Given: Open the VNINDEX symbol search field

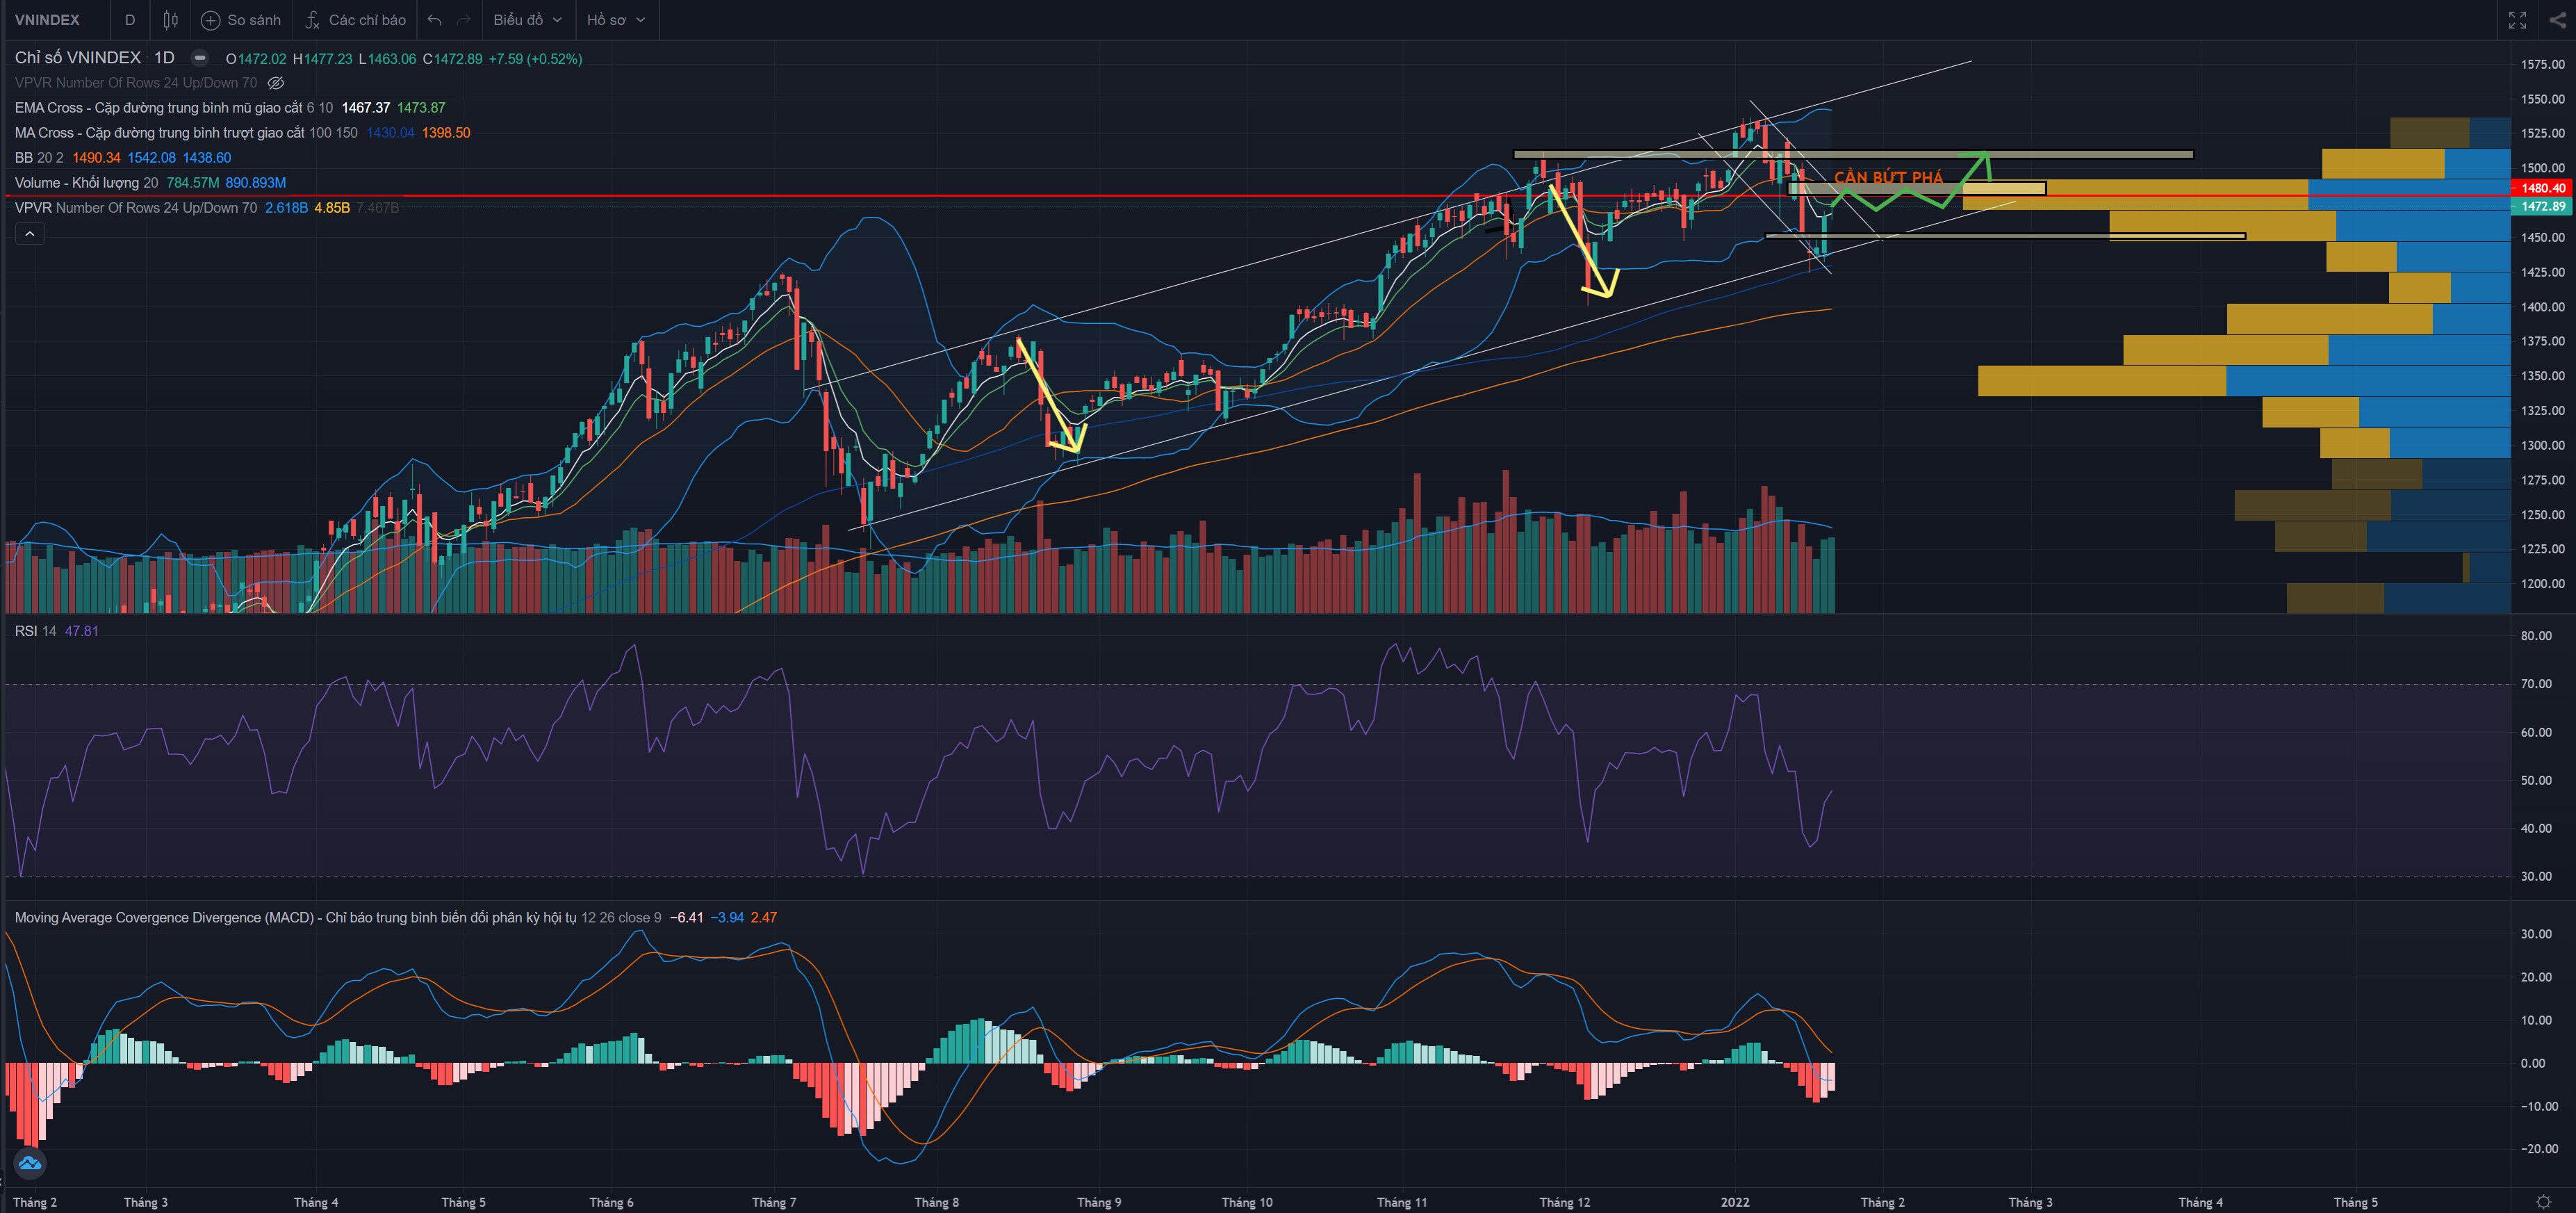Looking at the screenshot, I should (47, 19).
